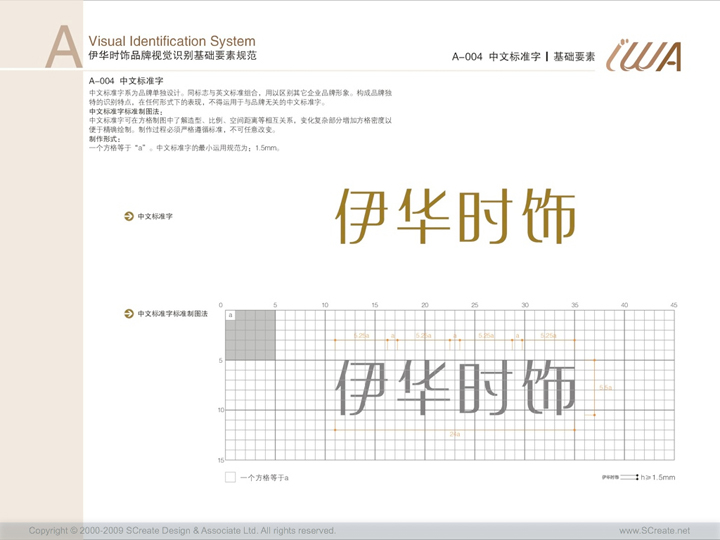The height and width of the screenshot is (540, 720).
Task: Click grid top axis number 40
Action: 624,305
